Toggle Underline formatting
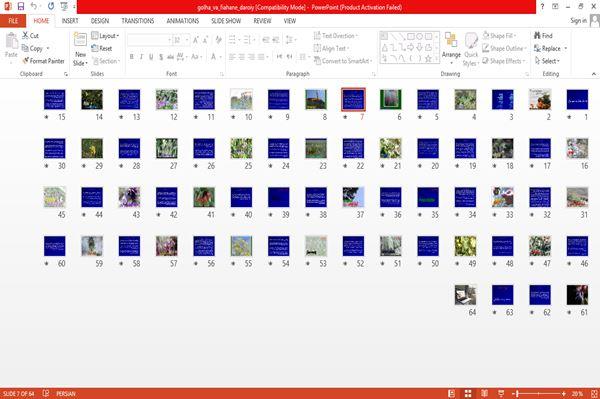The height and width of the screenshot is (399, 600). 151,57
